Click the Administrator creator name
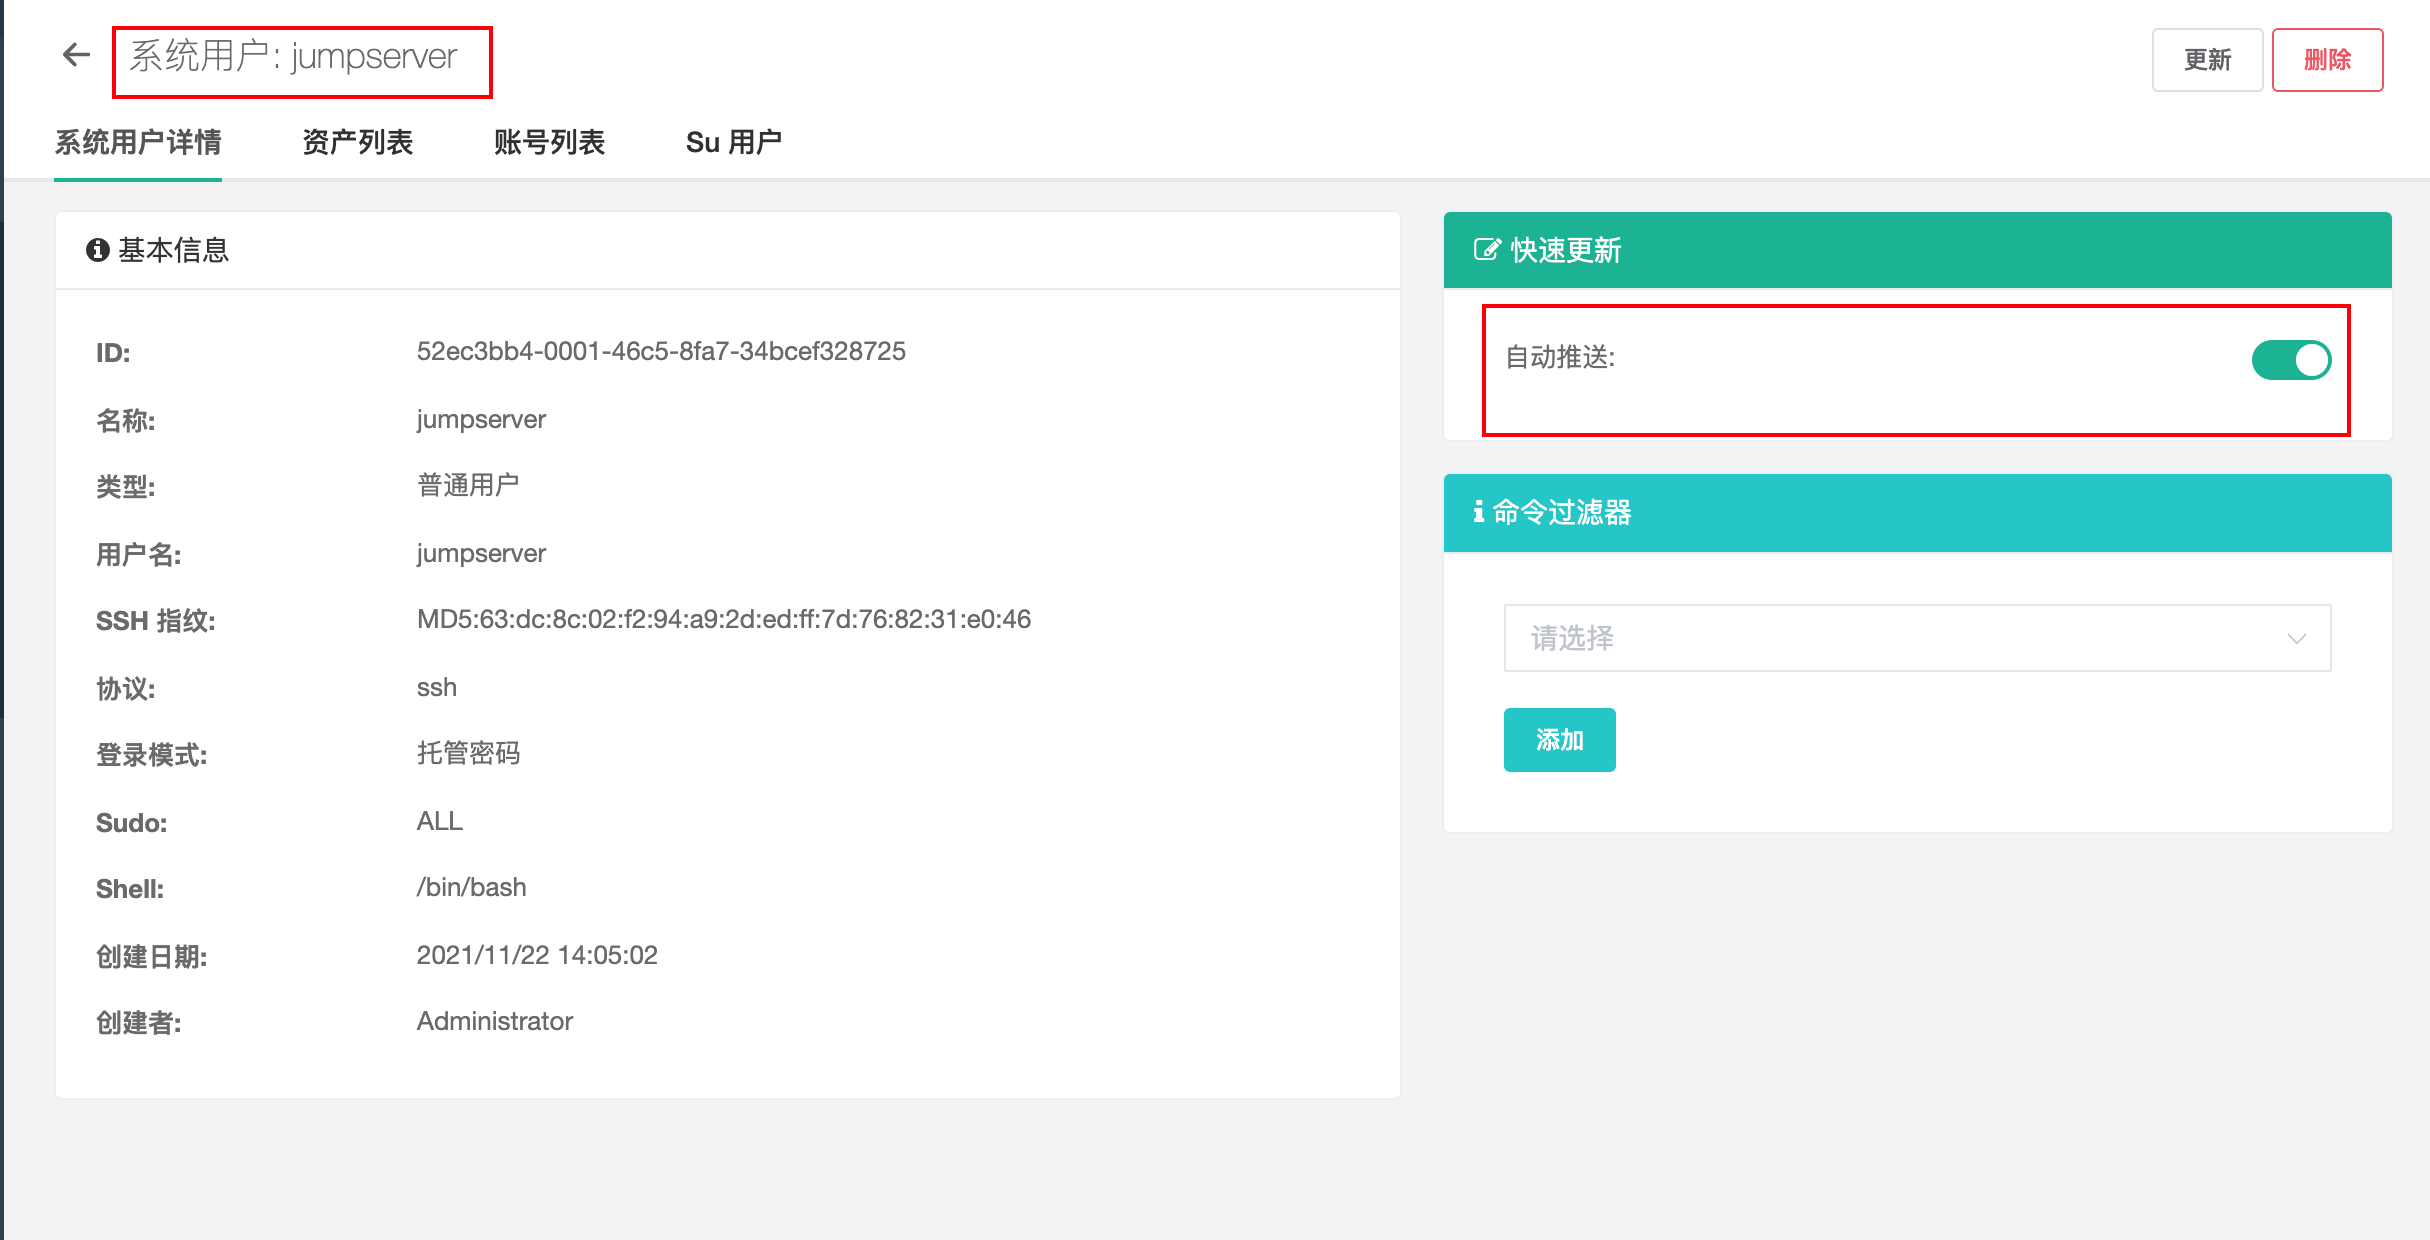This screenshot has width=2430, height=1240. (494, 1021)
